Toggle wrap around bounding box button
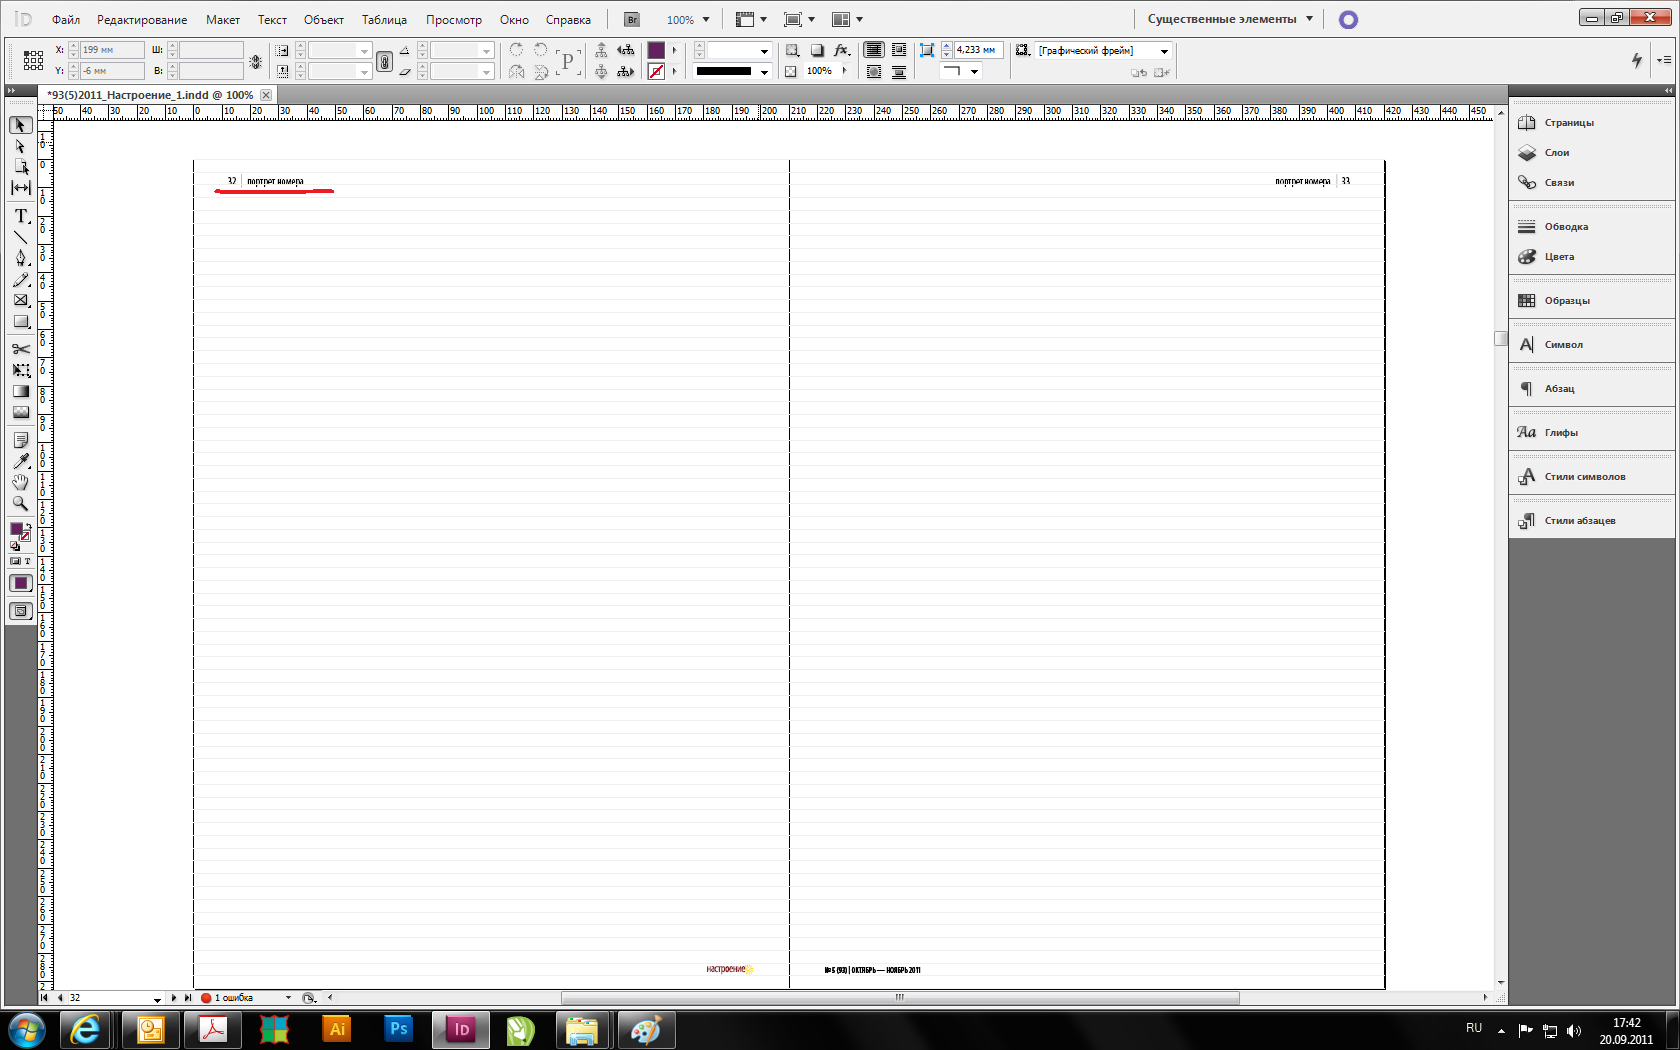The width and height of the screenshot is (1680, 1050). click(x=899, y=50)
